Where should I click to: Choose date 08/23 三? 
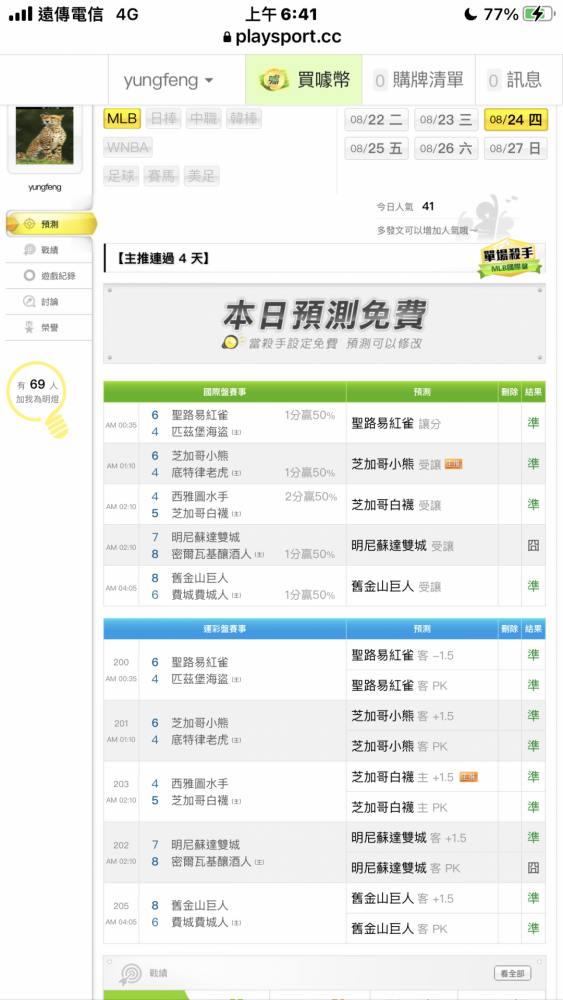446,119
